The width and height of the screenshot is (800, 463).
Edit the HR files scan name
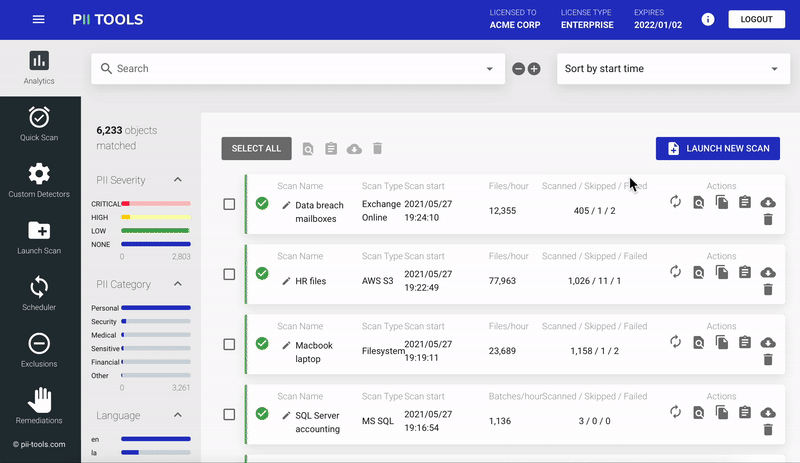click(x=286, y=281)
